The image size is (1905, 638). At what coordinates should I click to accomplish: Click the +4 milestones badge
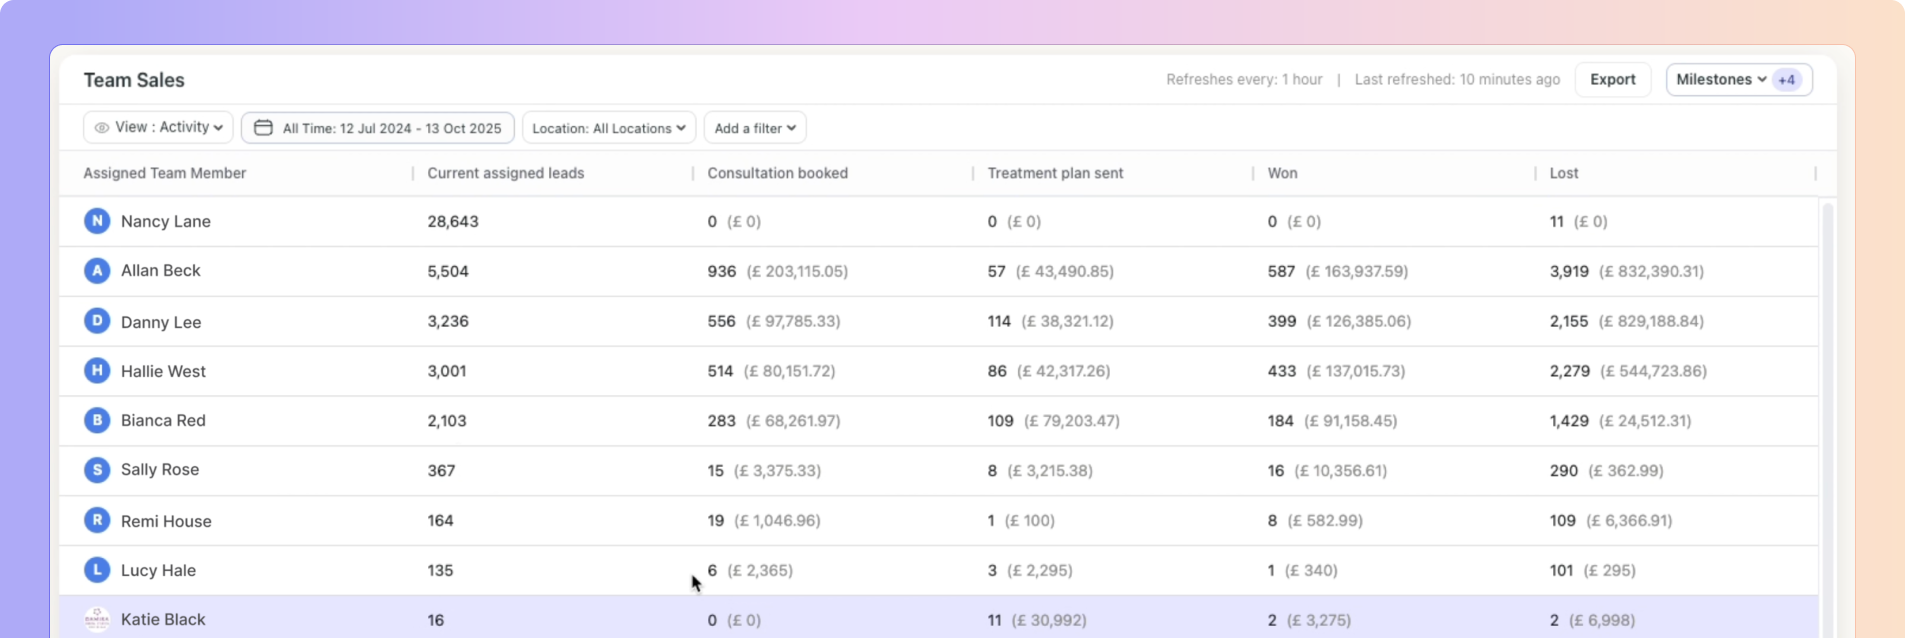pos(1787,80)
